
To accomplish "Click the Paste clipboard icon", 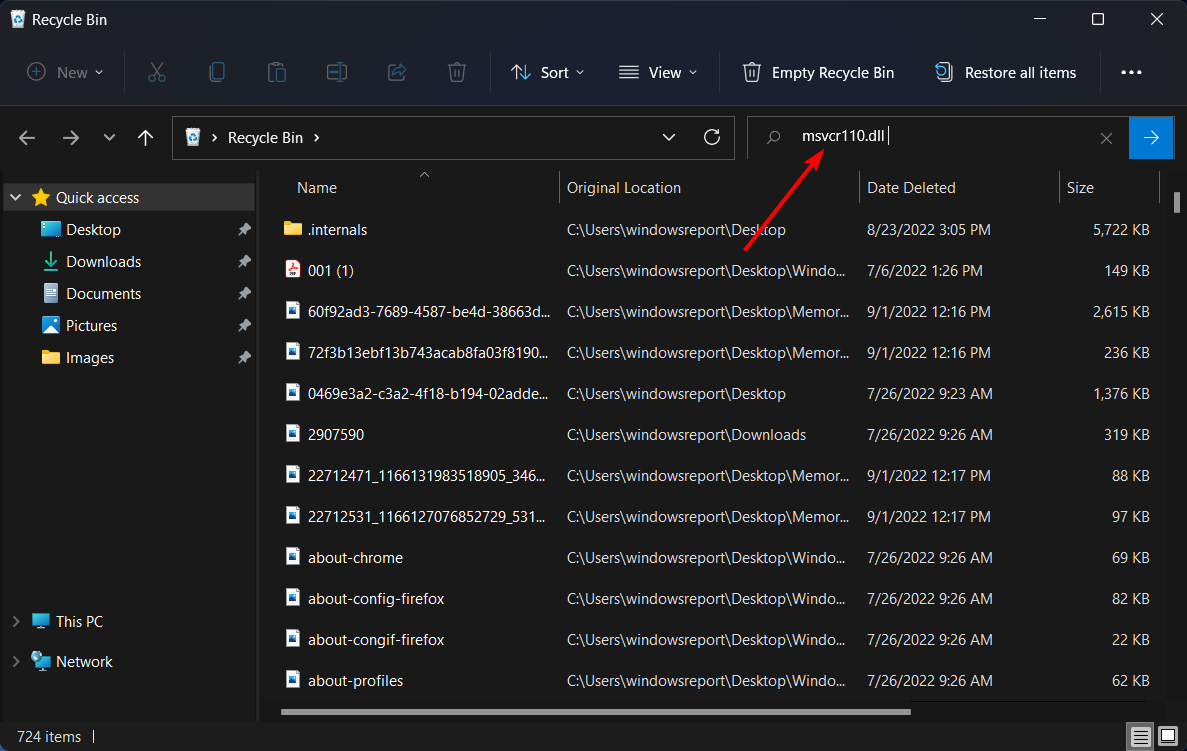I will pyautogui.click(x=277, y=72).
